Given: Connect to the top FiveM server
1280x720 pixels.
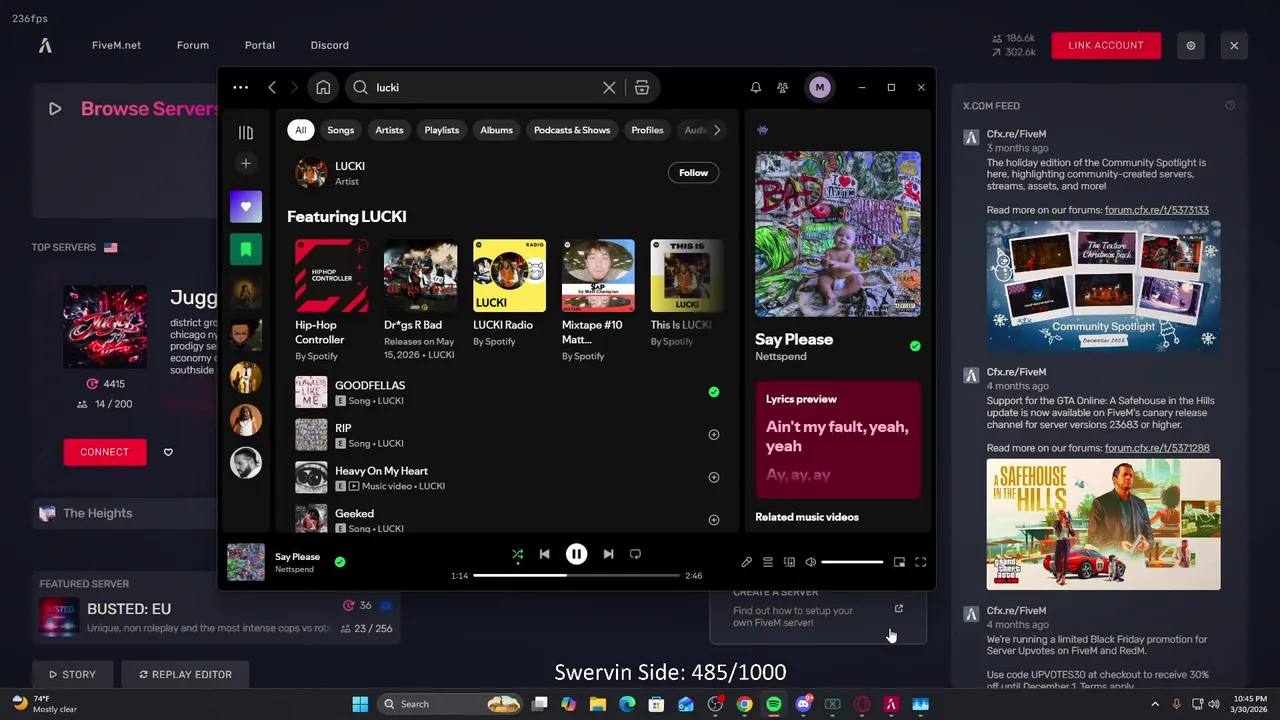Looking at the screenshot, I should click(x=105, y=452).
